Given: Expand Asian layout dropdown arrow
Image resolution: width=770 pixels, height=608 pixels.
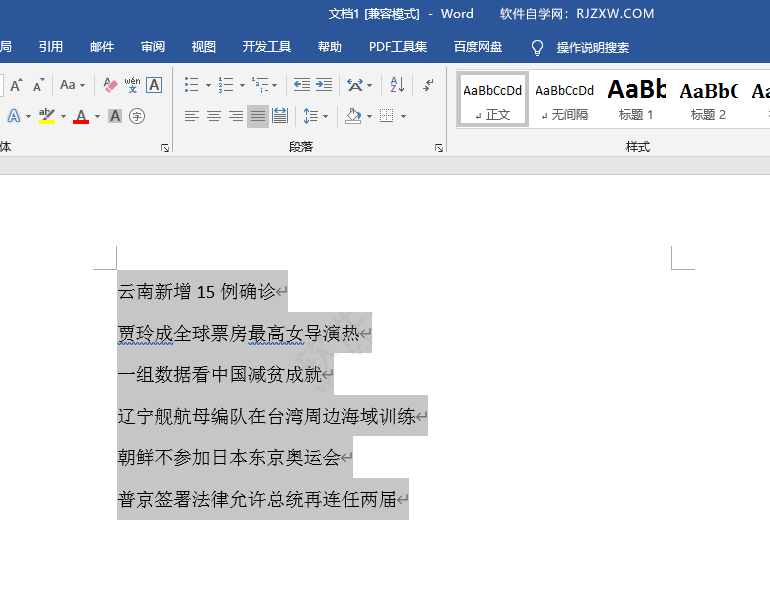Looking at the screenshot, I should coord(369,85).
